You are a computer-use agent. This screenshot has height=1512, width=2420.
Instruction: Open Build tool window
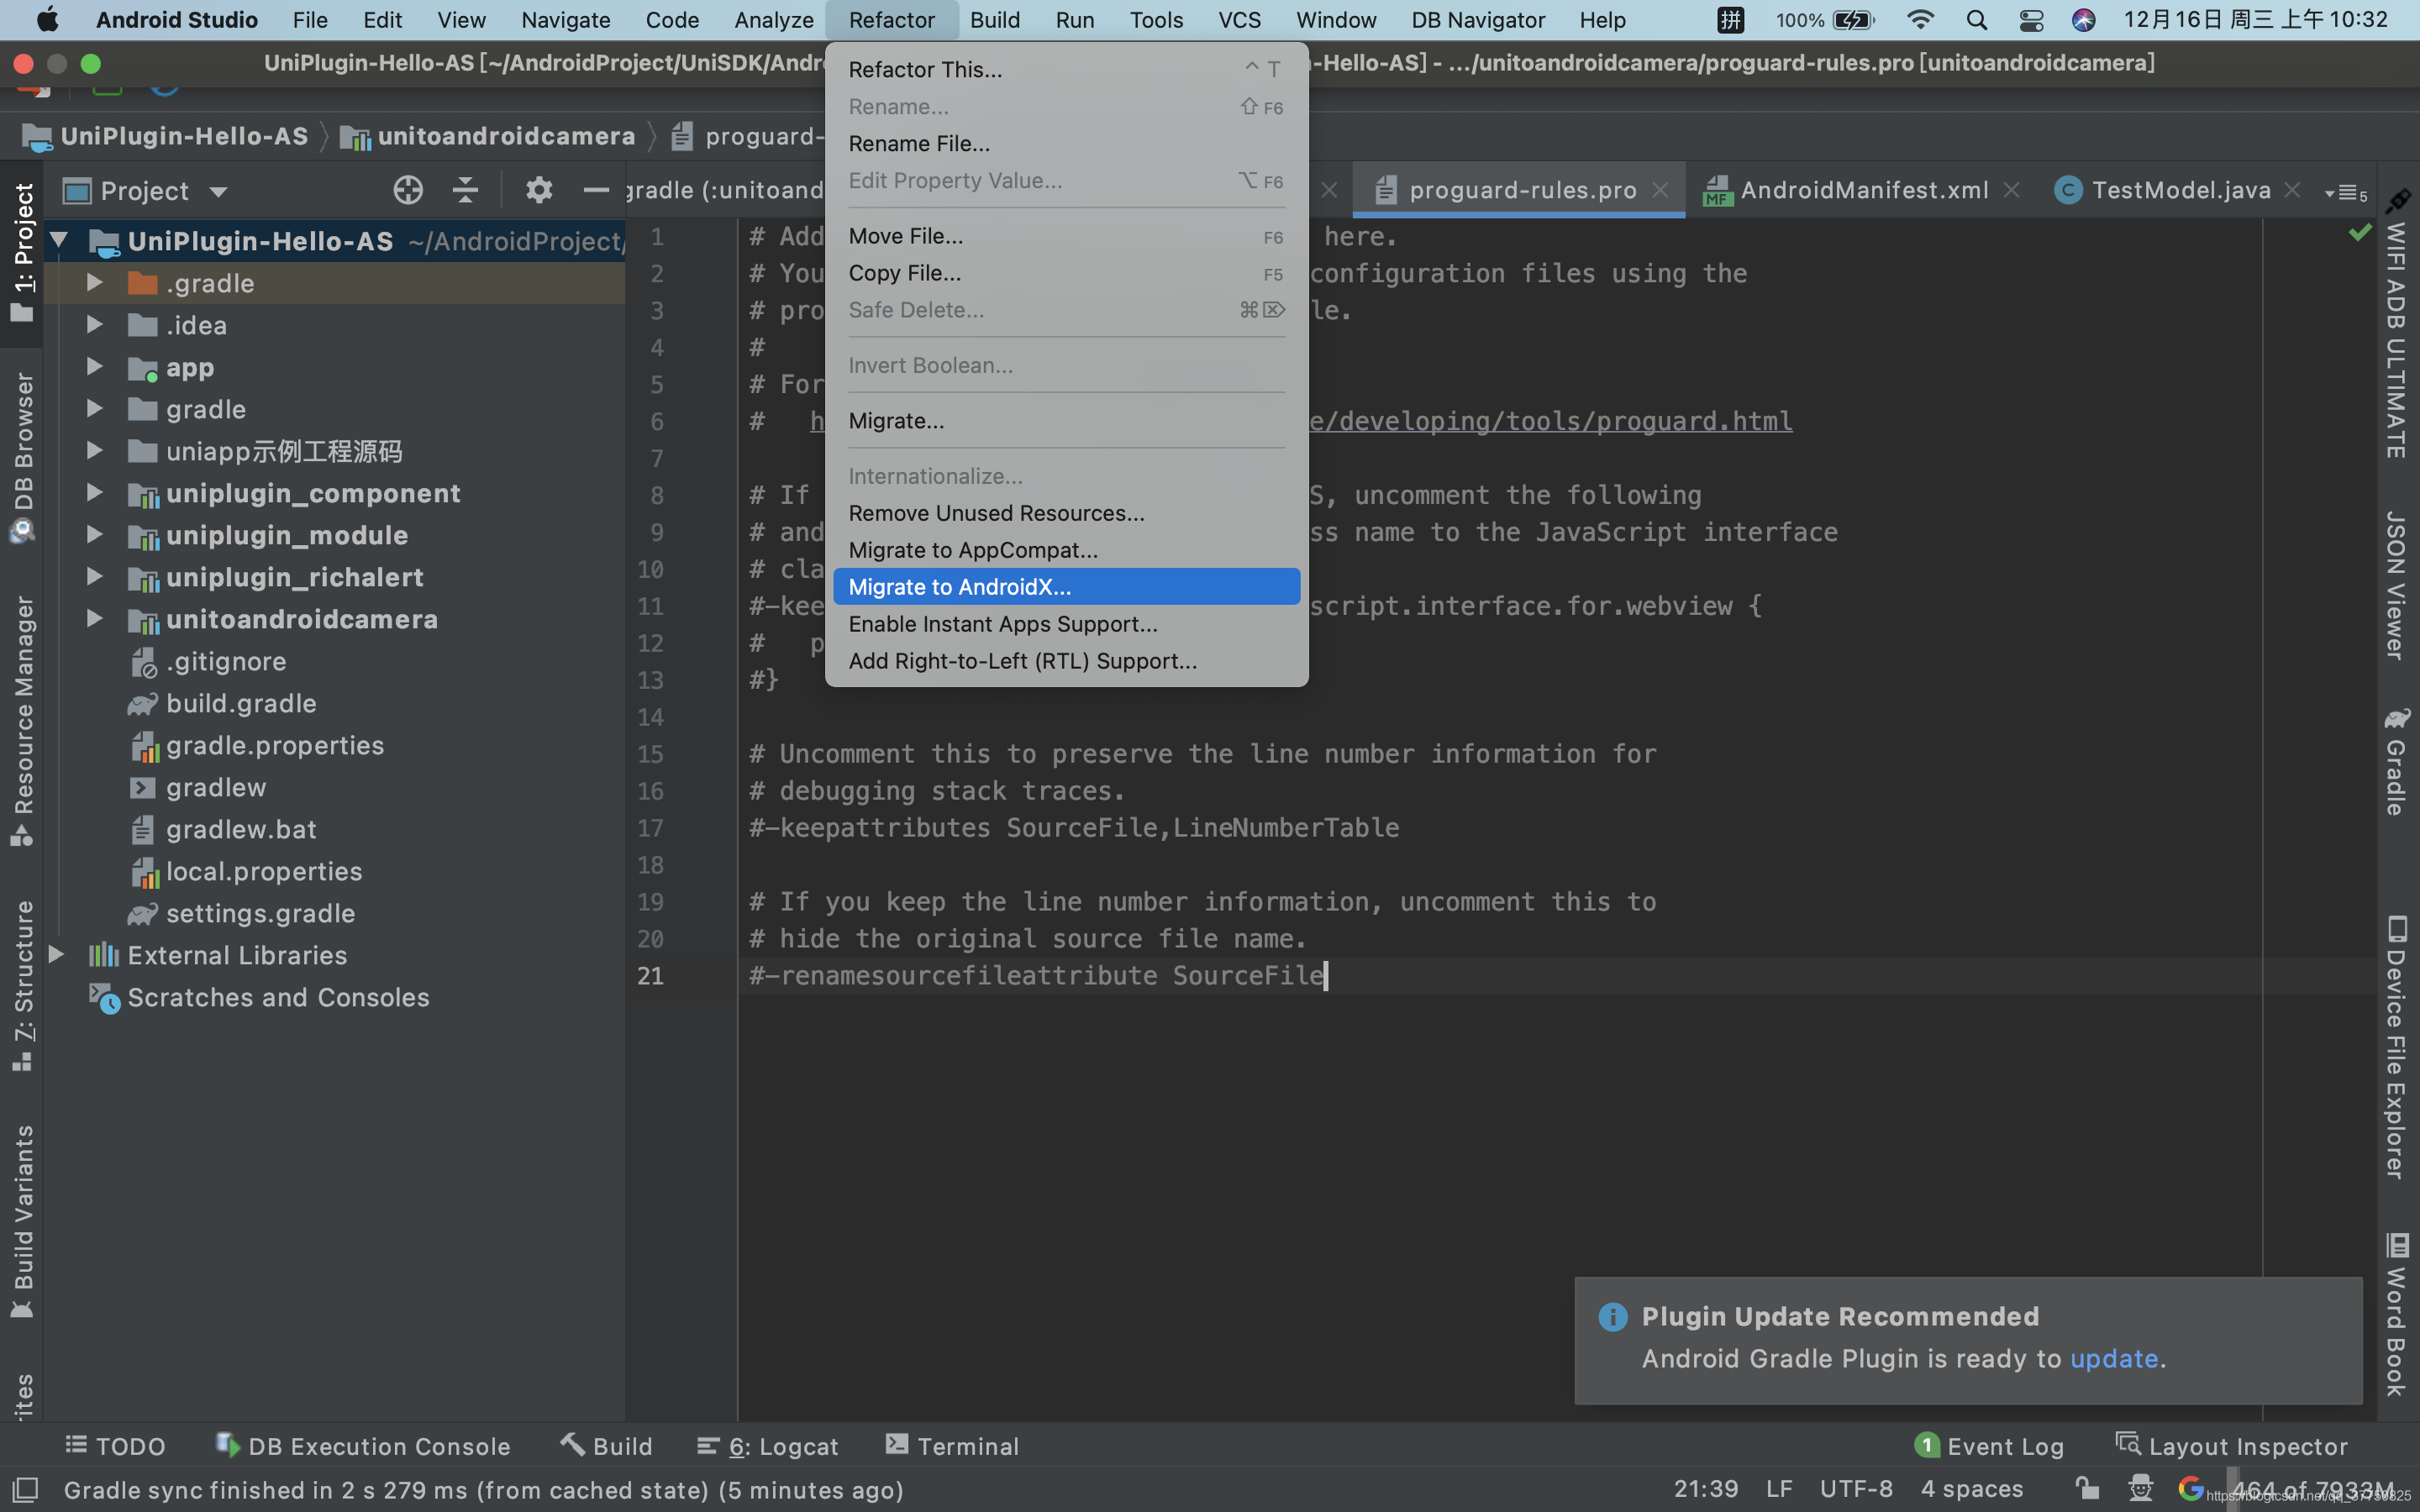[x=606, y=1446]
